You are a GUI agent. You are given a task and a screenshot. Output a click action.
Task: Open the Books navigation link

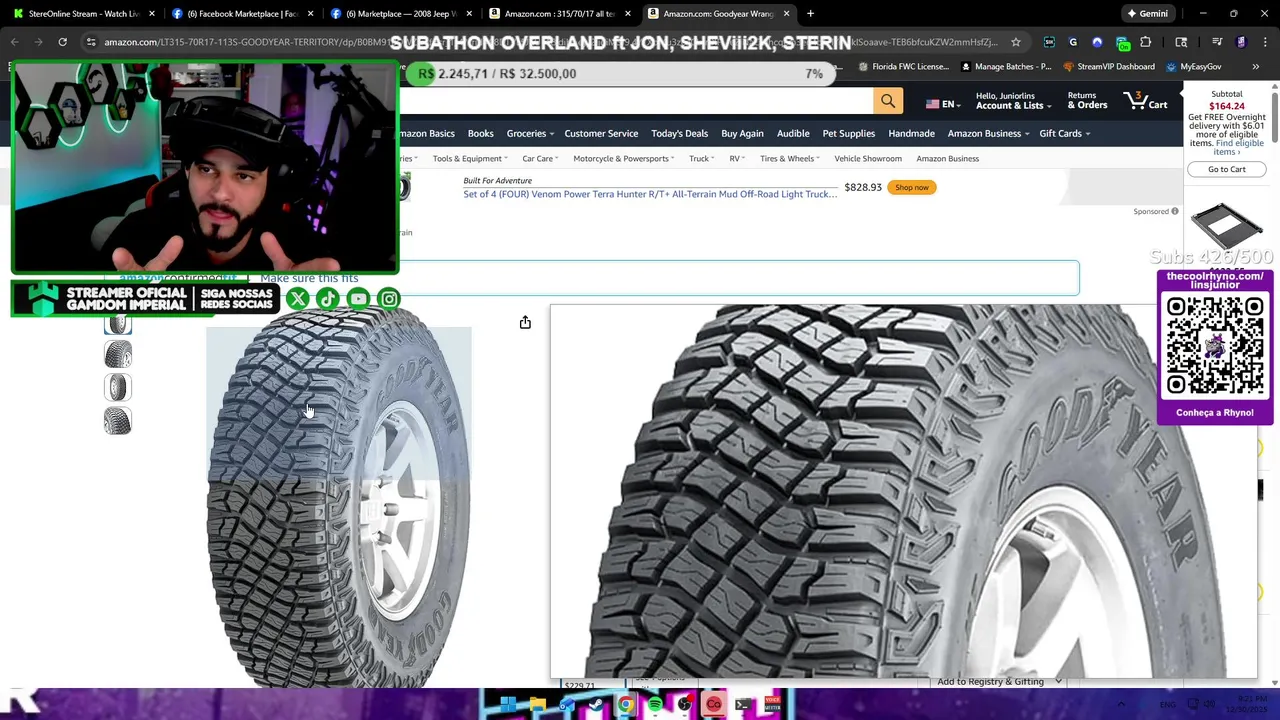point(480,133)
